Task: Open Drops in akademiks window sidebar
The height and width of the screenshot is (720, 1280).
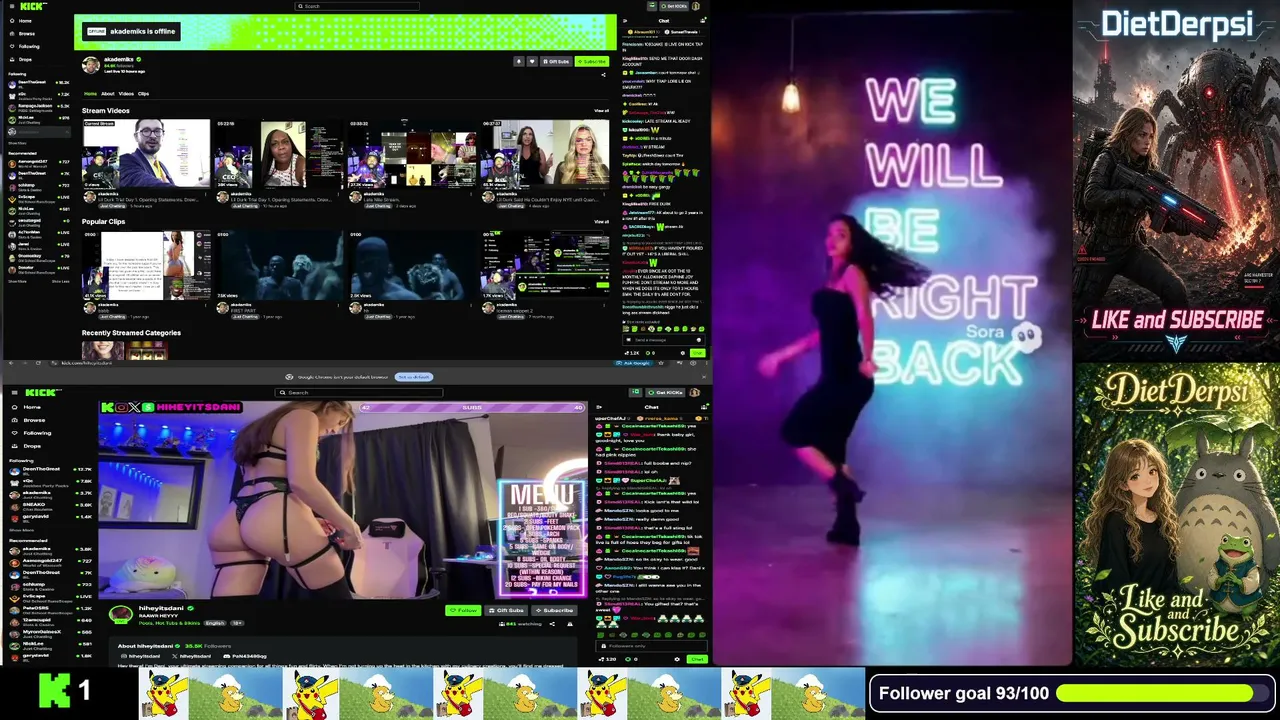Action: 21,59
